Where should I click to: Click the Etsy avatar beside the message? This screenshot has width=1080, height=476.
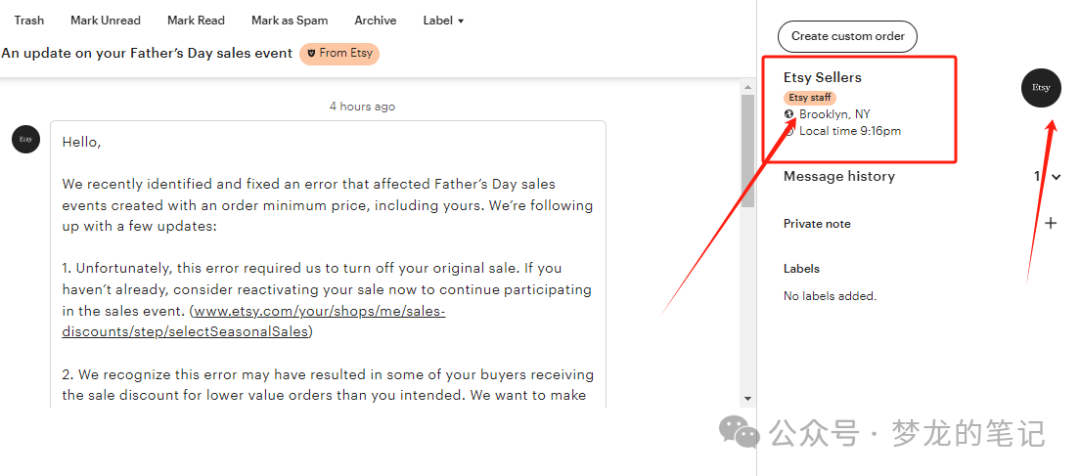pos(26,139)
